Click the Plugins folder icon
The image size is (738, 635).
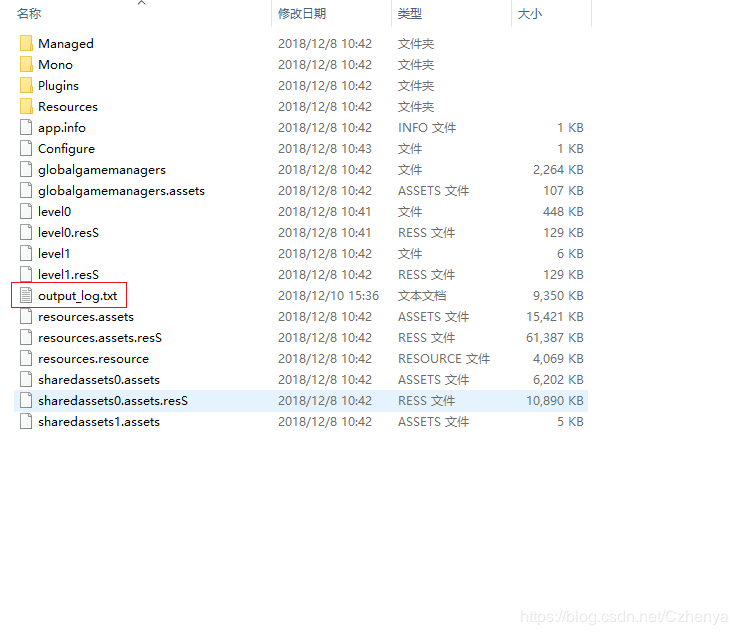click(x=26, y=85)
